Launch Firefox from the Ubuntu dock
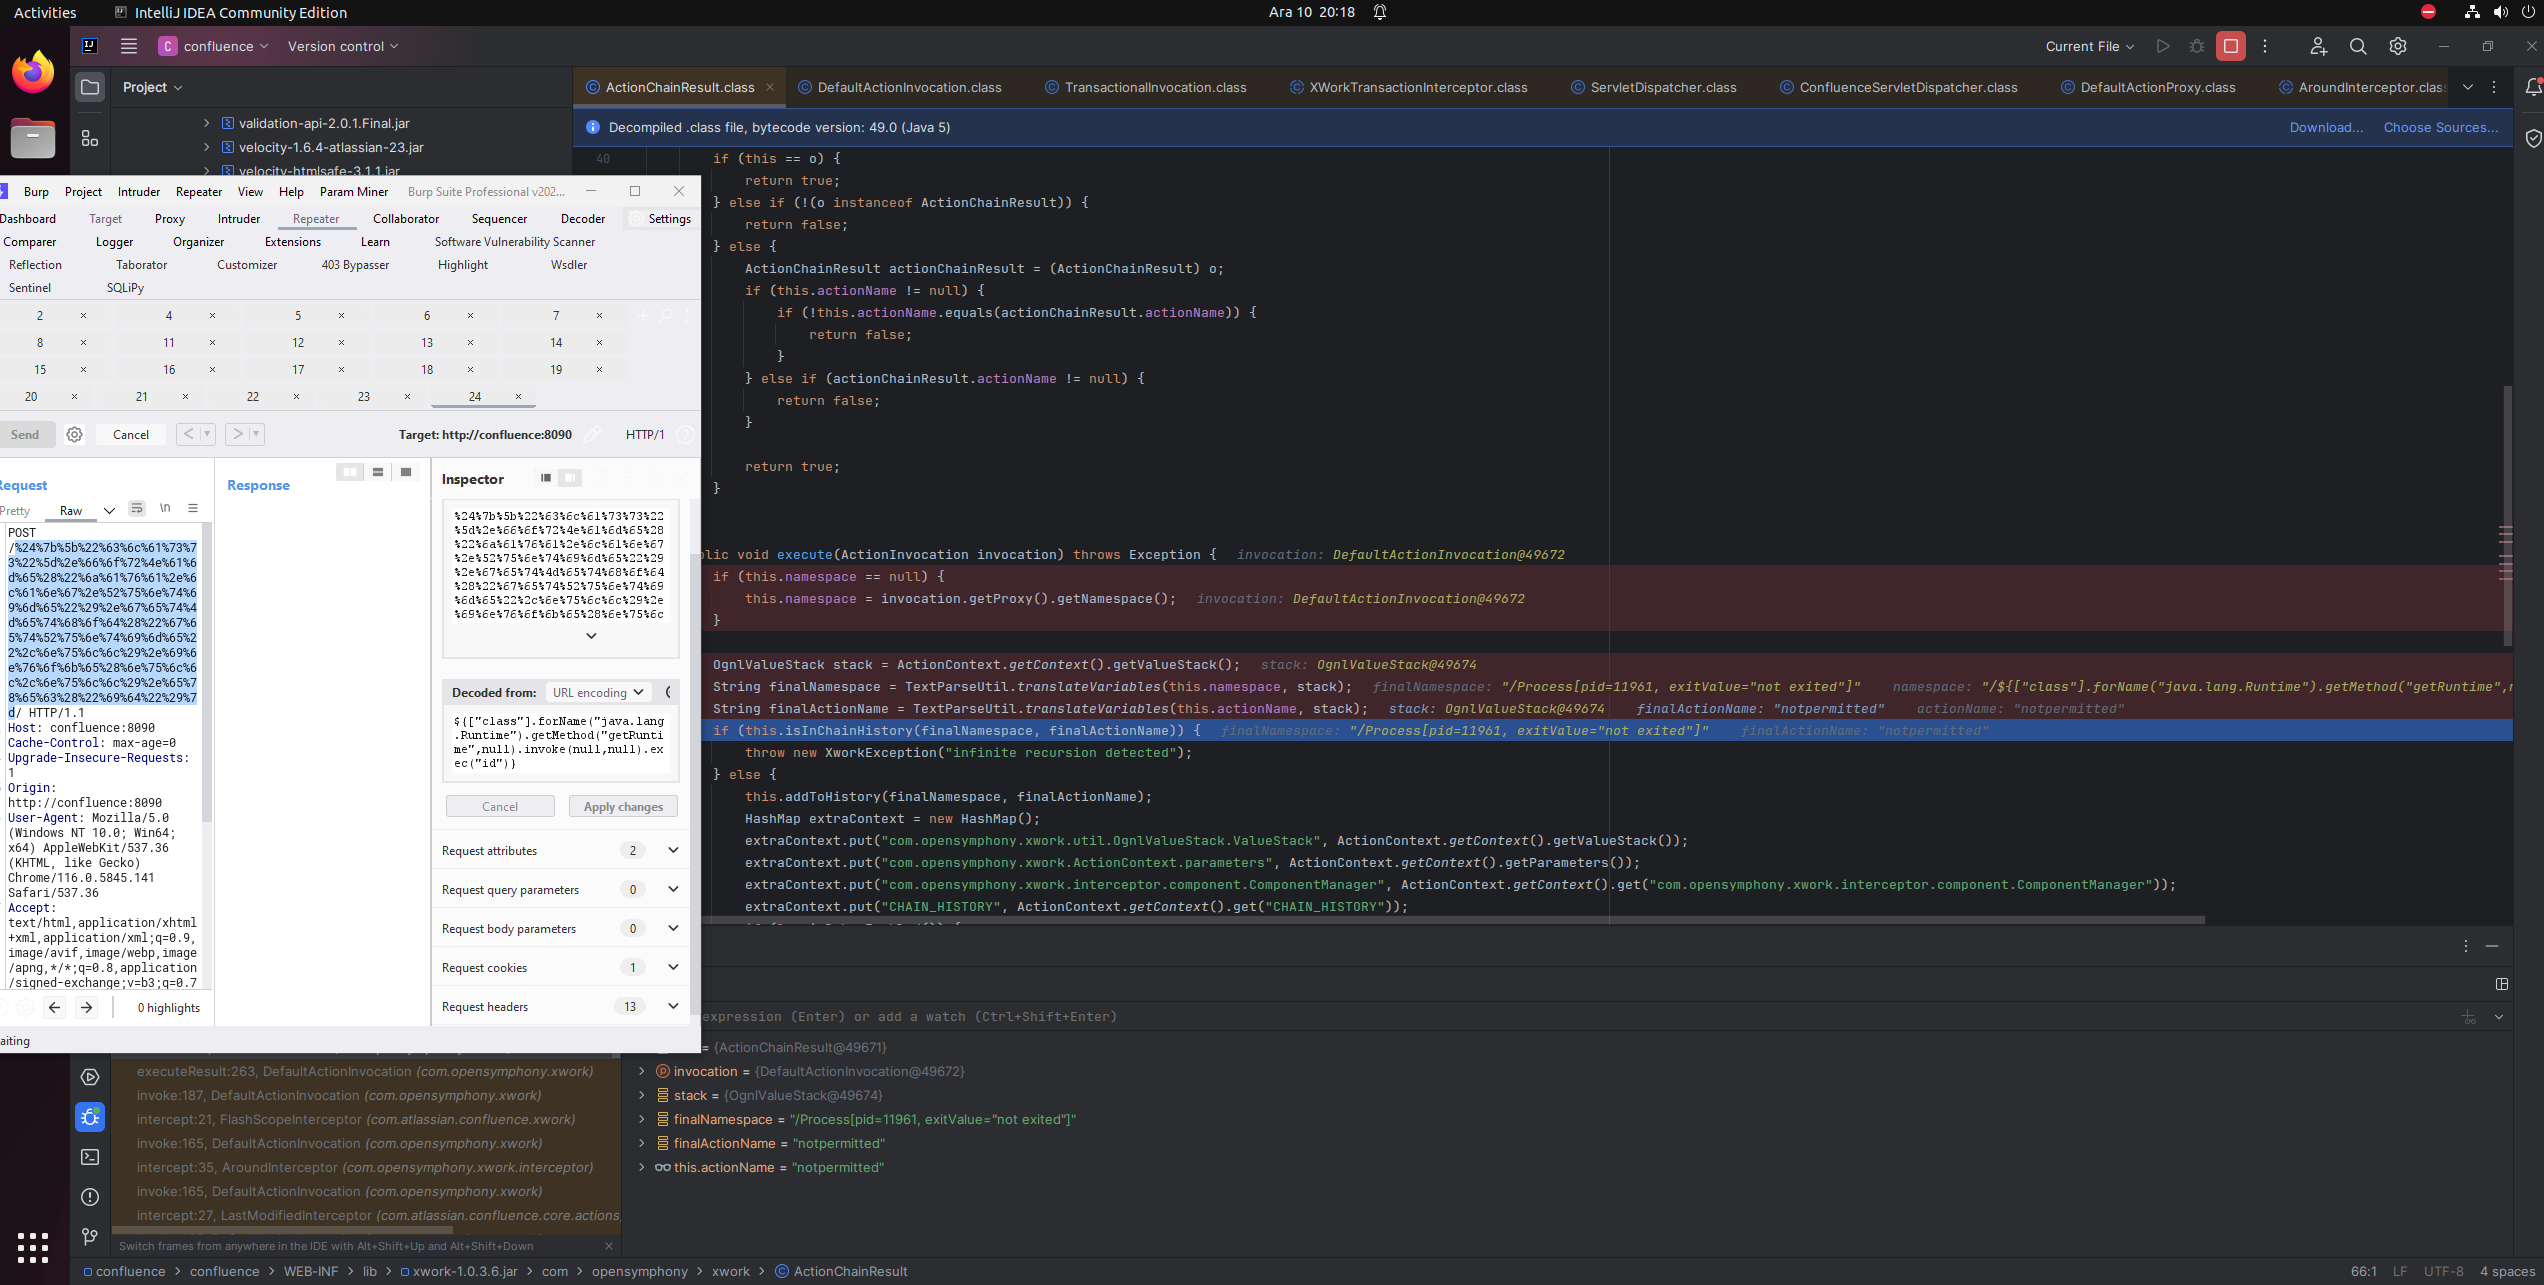This screenshot has width=2544, height=1285. pos(33,72)
